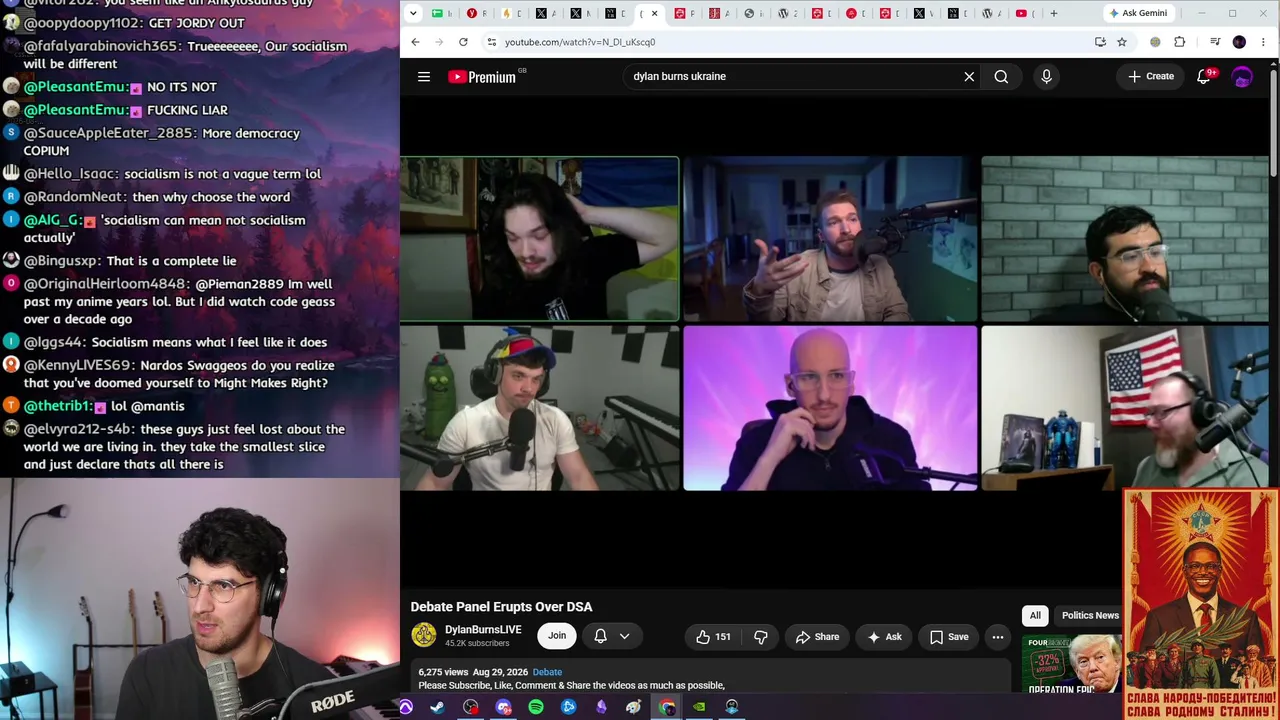
Task: Open the DylanBurnsLIVE channel avatar
Action: point(424,635)
